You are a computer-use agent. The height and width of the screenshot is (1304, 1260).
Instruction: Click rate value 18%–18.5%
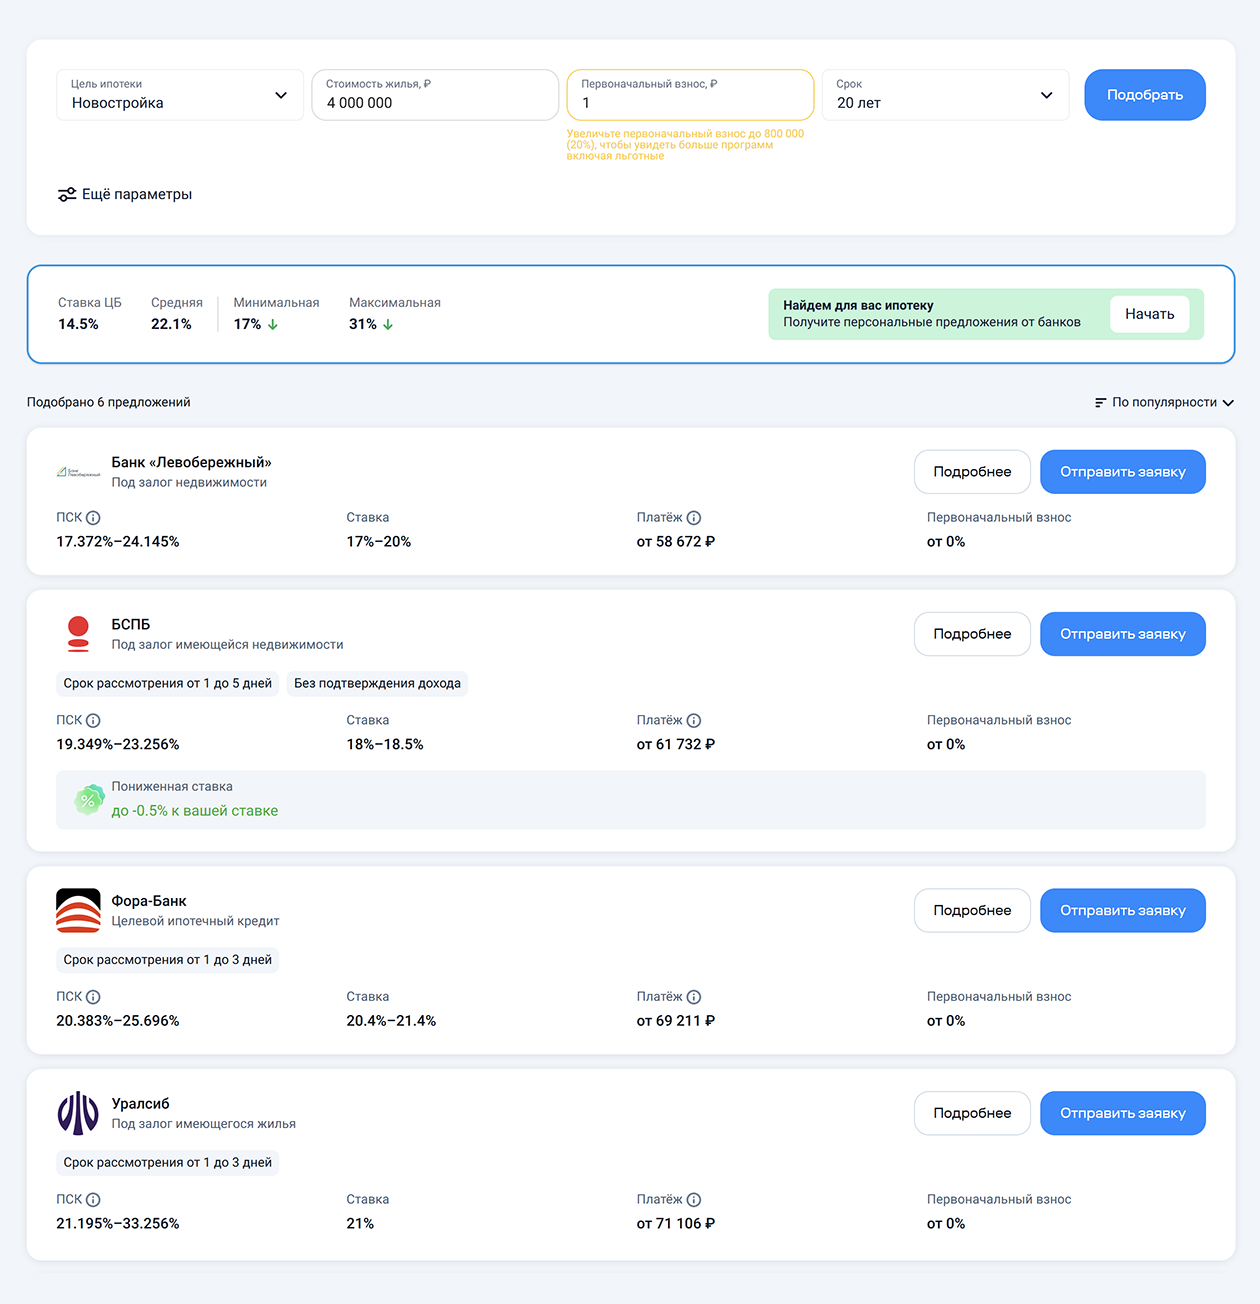click(385, 745)
